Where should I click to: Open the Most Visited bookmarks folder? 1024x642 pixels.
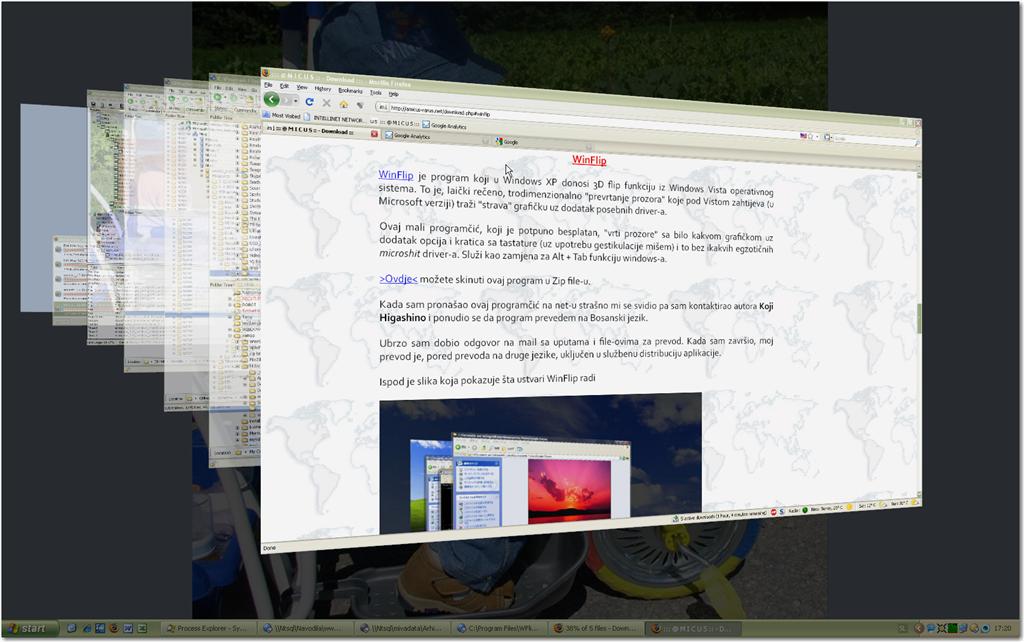(x=282, y=115)
